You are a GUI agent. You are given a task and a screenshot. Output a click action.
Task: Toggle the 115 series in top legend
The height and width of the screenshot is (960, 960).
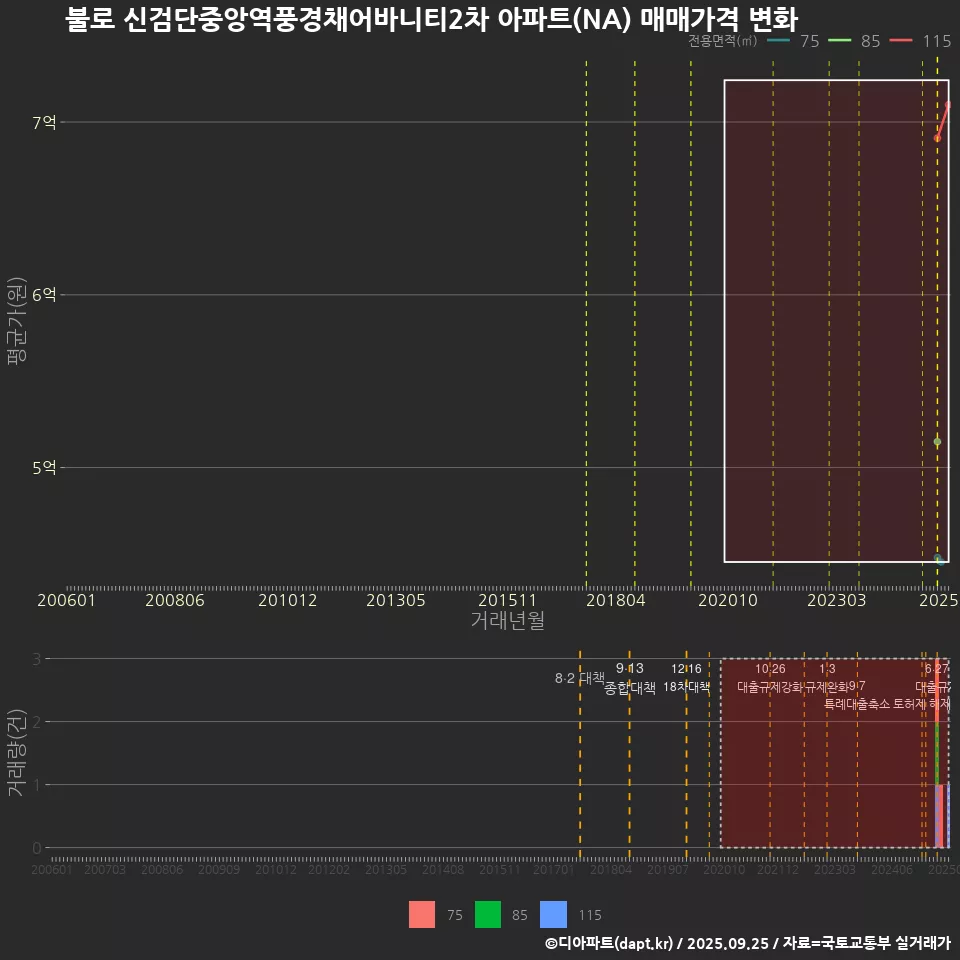pyautogui.click(x=920, y=41)
